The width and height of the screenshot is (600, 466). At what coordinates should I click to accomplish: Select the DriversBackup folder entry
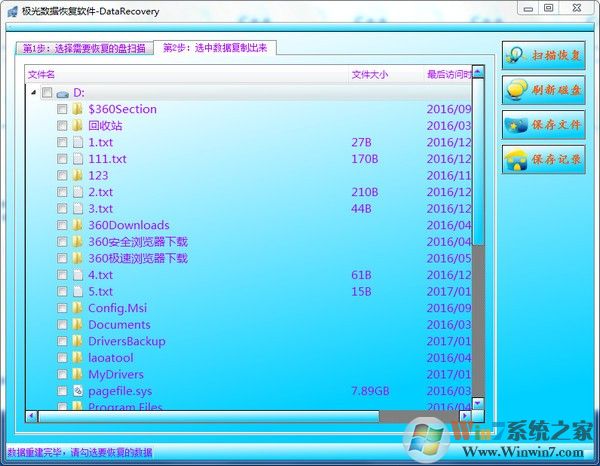tap(126, 341)
